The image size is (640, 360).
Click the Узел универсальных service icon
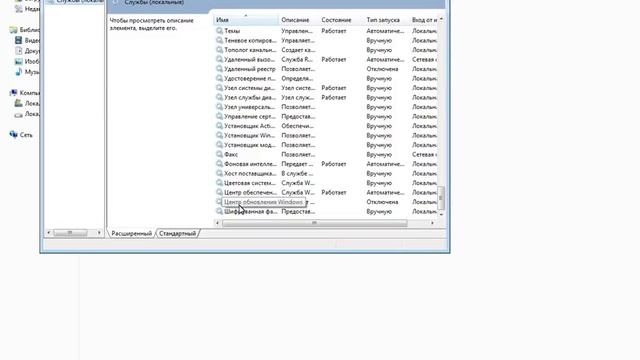[x=219, y=107]
